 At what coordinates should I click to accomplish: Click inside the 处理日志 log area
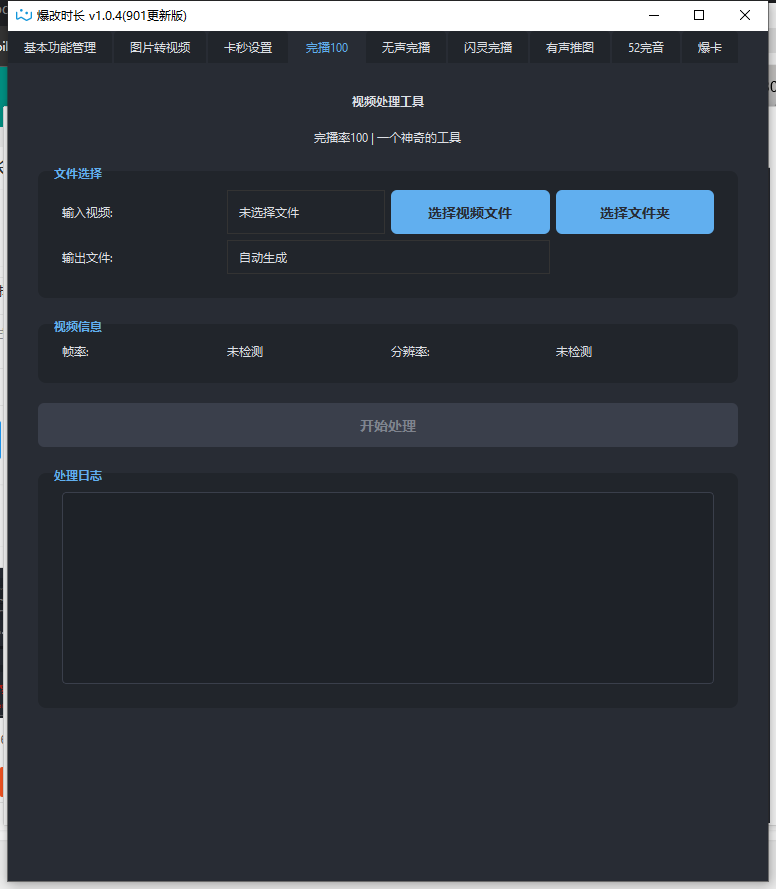388,588
